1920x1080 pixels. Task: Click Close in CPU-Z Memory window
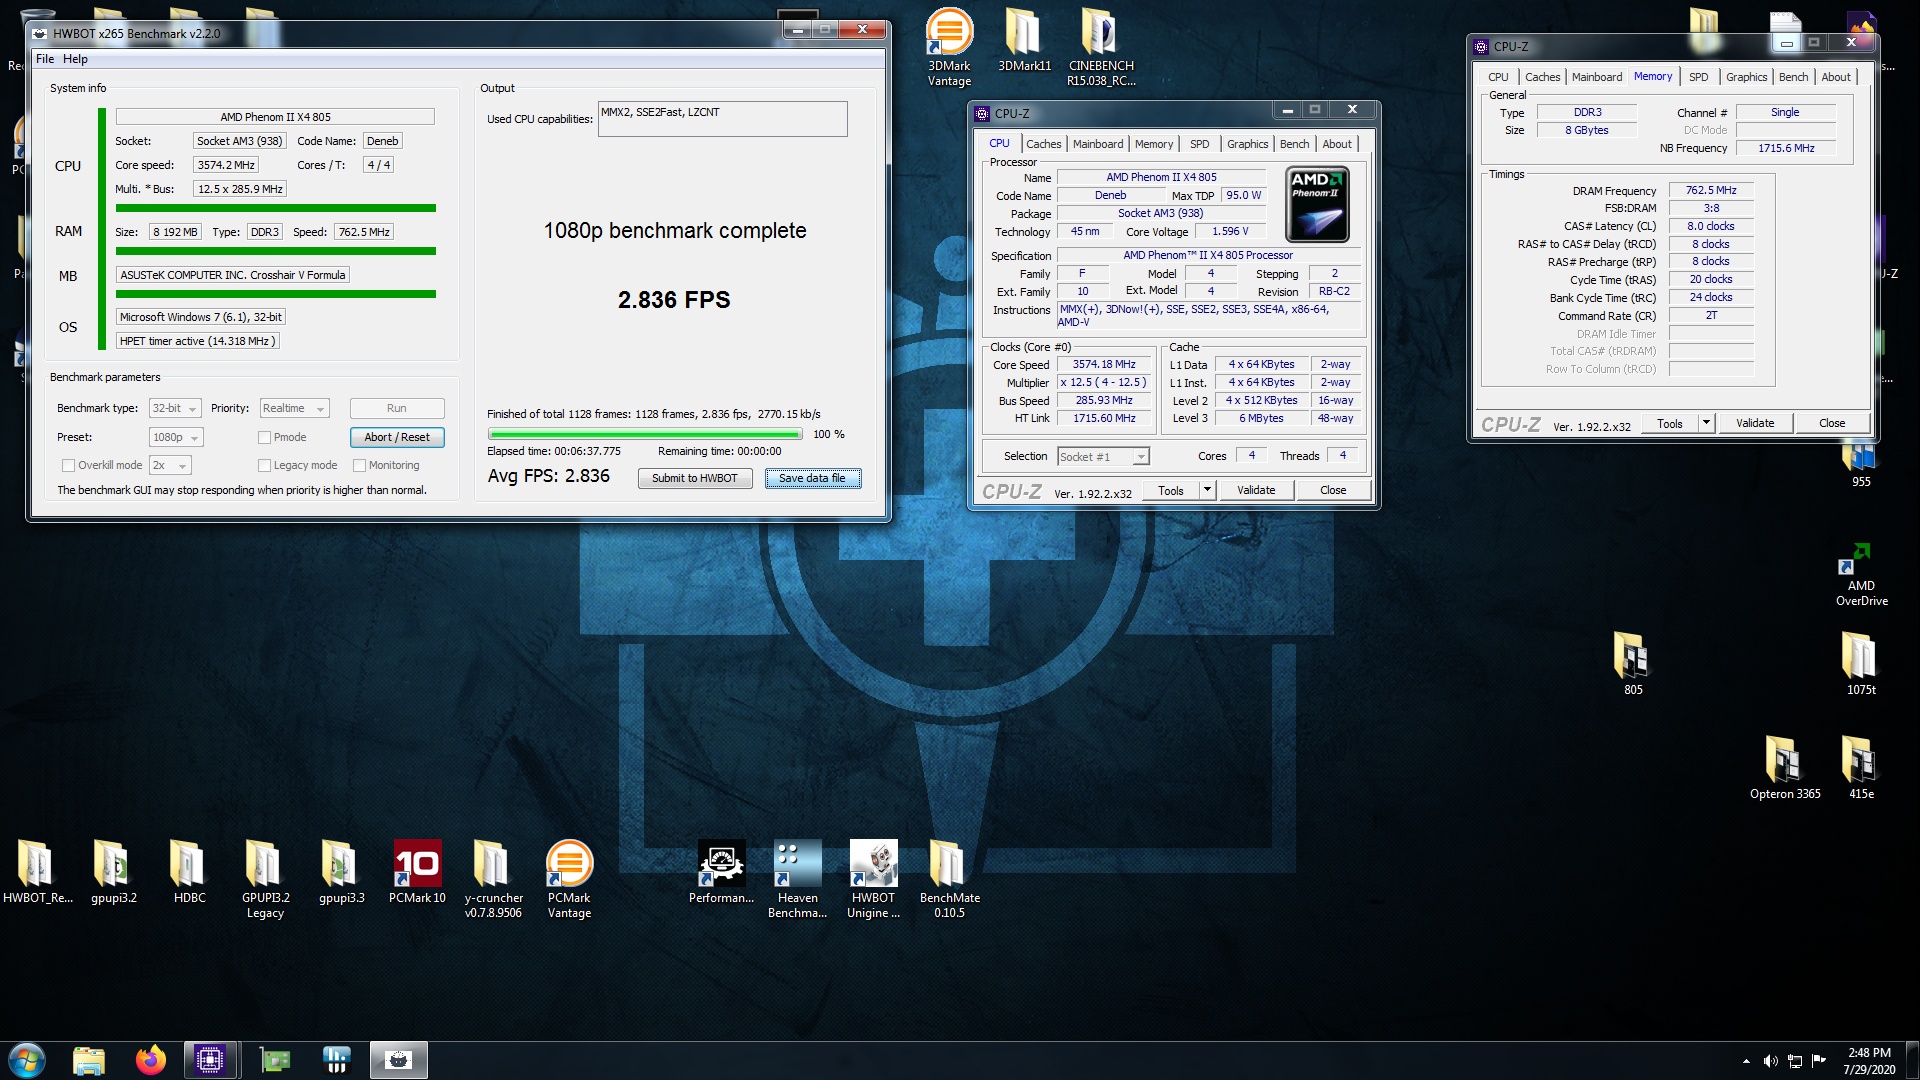click(1832, 423)
